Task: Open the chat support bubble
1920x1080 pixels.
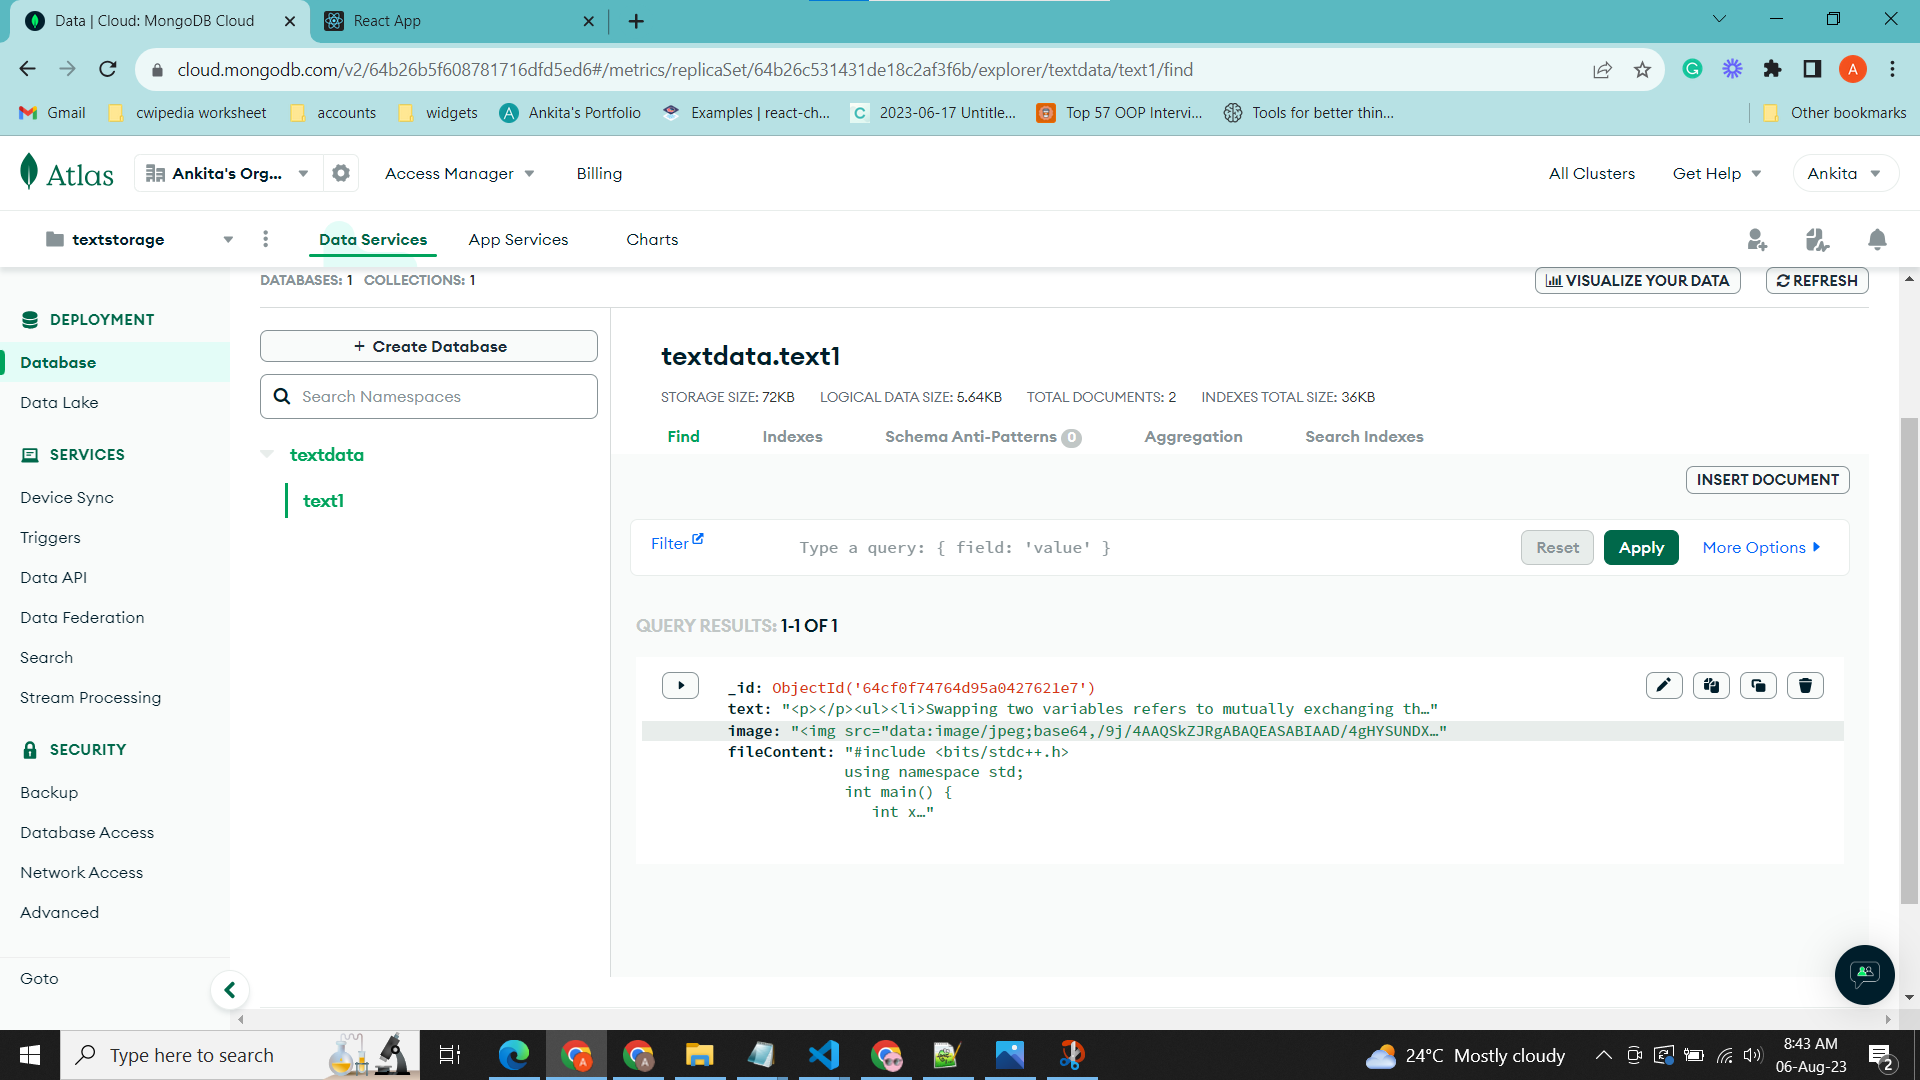Action: click(x=1864, y=974)
